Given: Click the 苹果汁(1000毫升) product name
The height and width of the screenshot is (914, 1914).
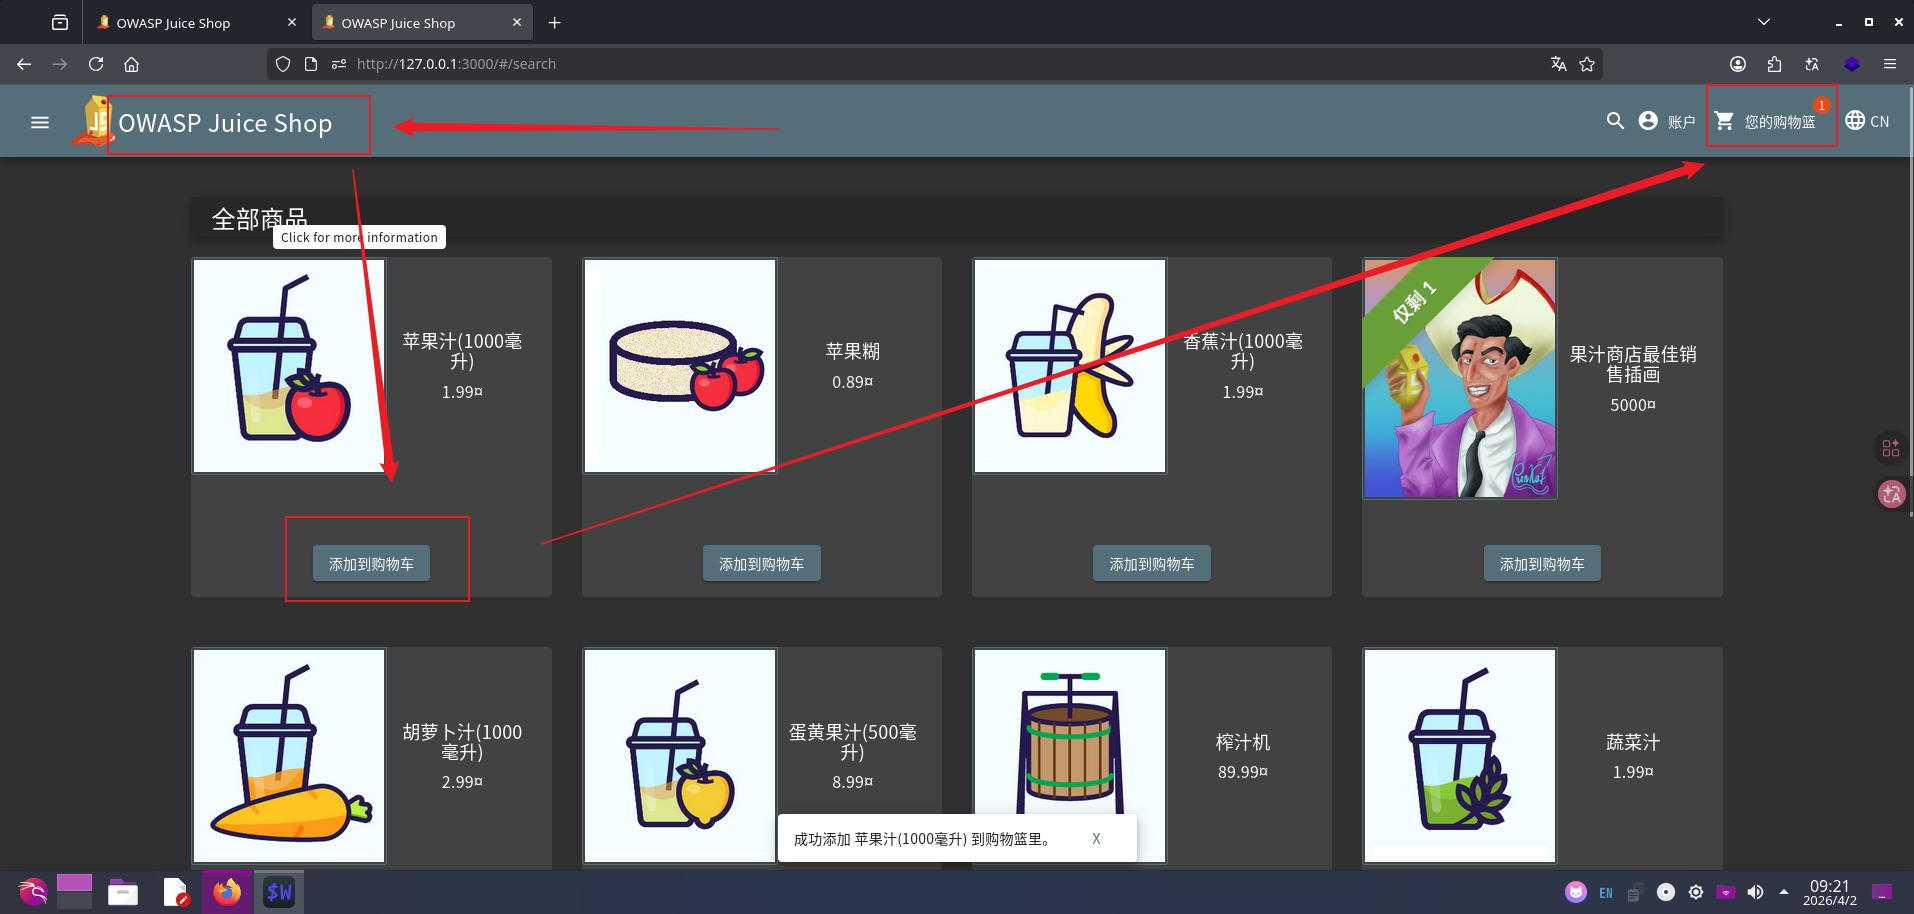Looking at the screenshot, I should [x=462, y=351].
